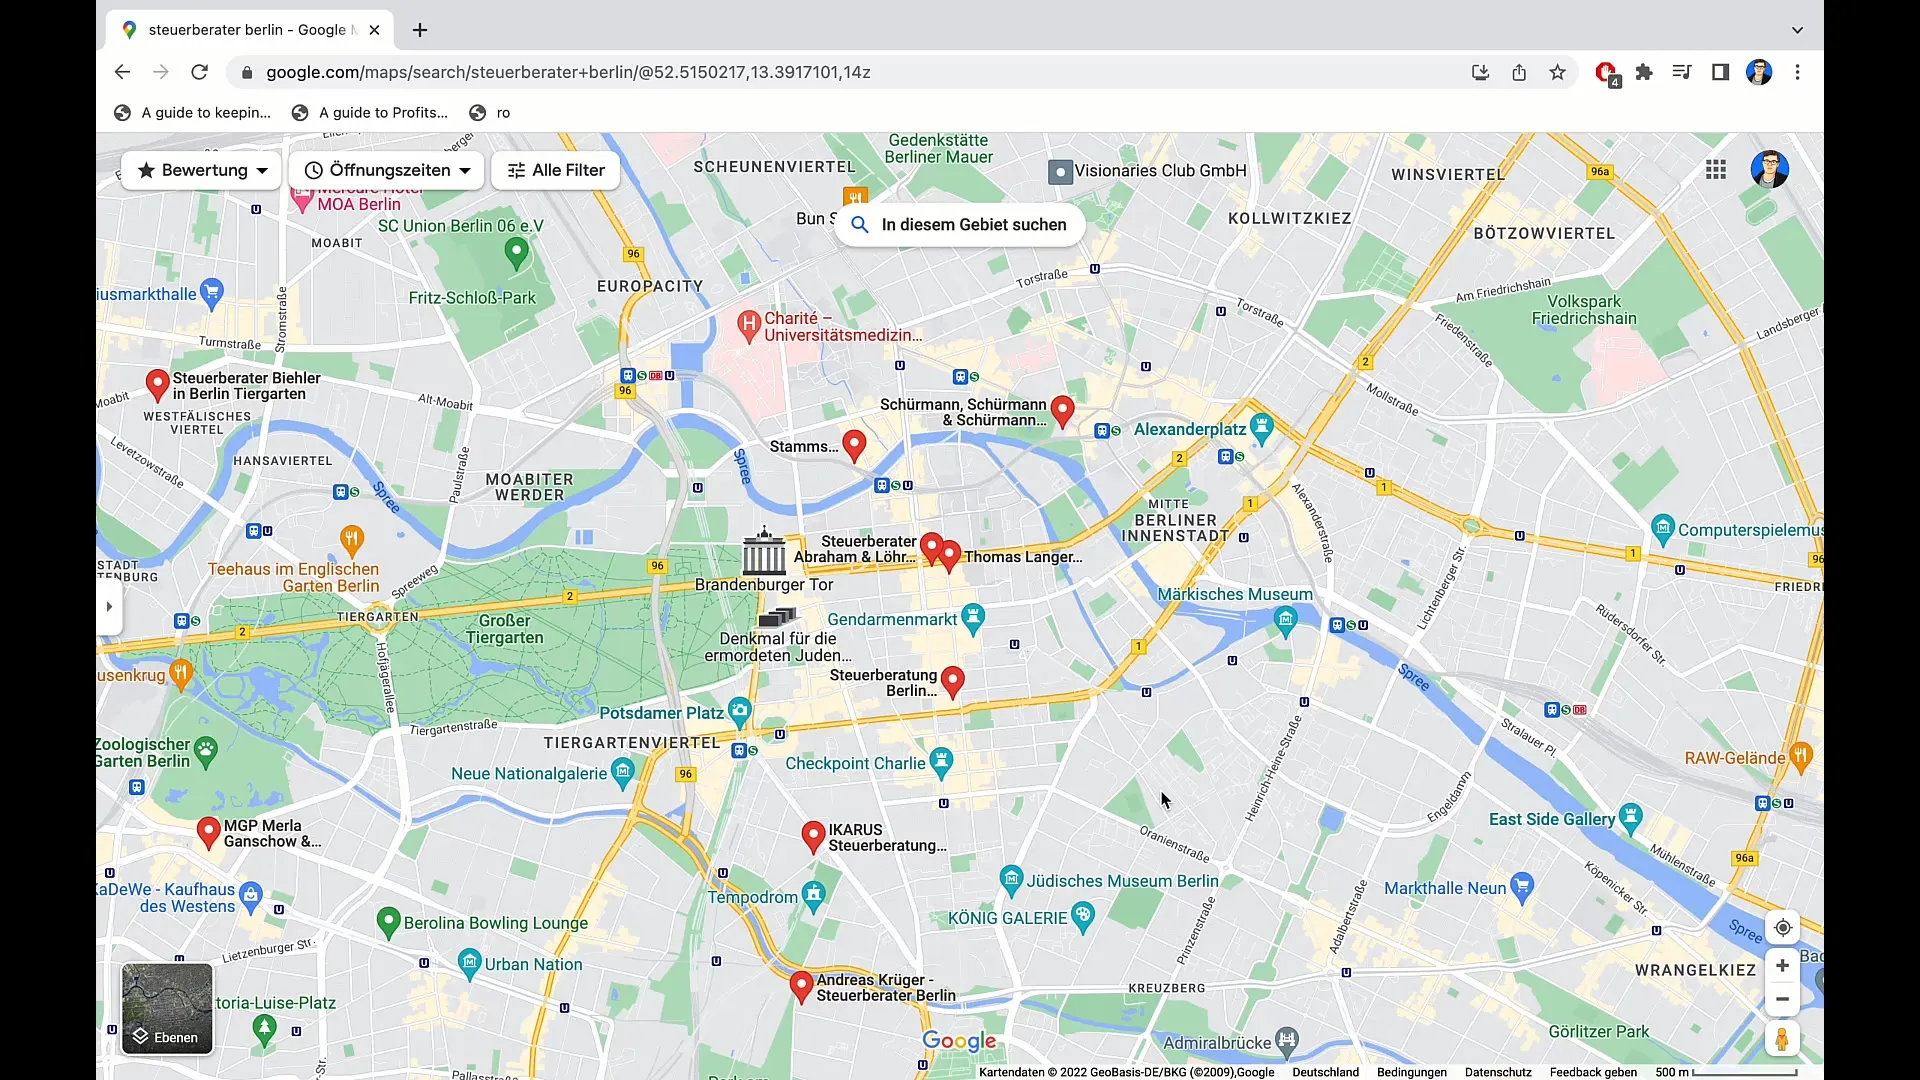Screen dimensions: 1920x1080
Task: Show my current location
Action: point(1782,928)
